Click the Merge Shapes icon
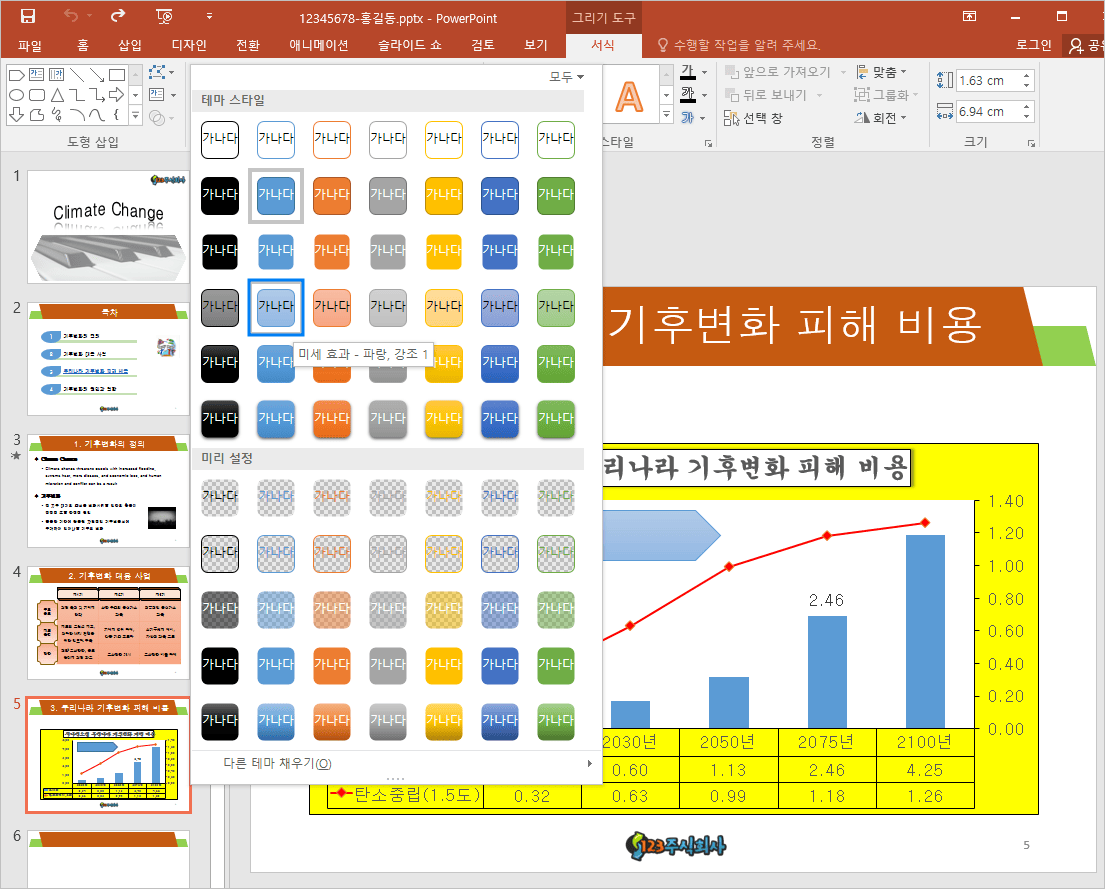 click(157, 118)
